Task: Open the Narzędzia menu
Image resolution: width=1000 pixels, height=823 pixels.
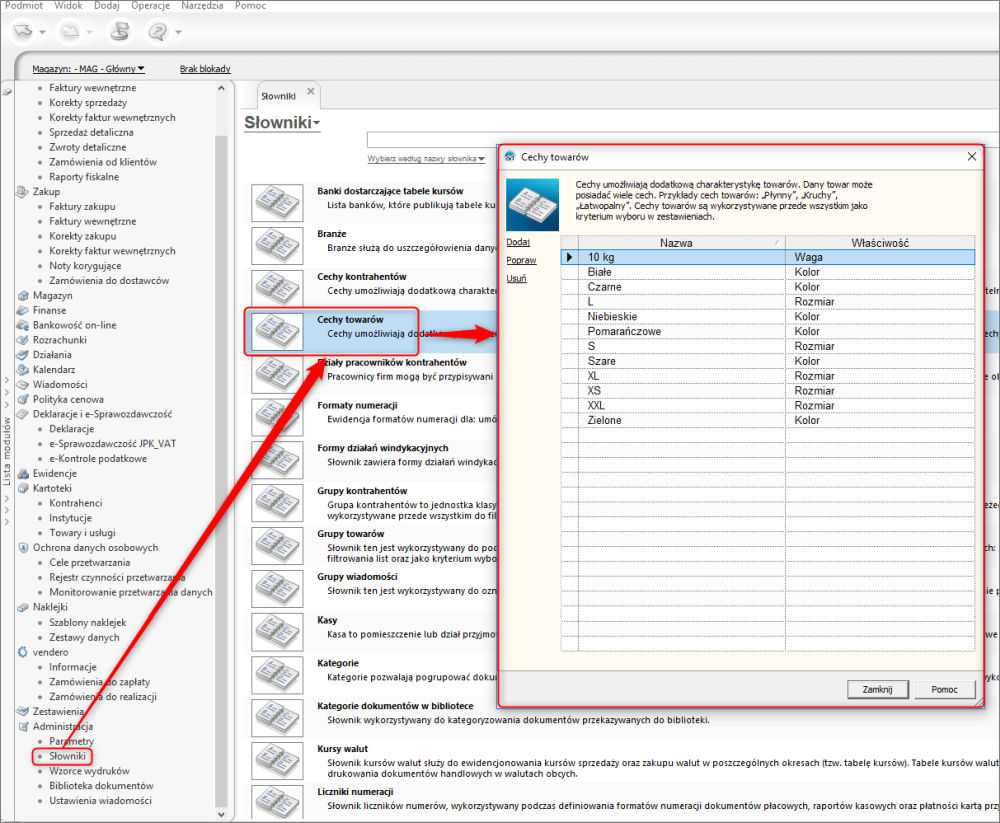Action: pyautogui.click(x=202, y=5)
